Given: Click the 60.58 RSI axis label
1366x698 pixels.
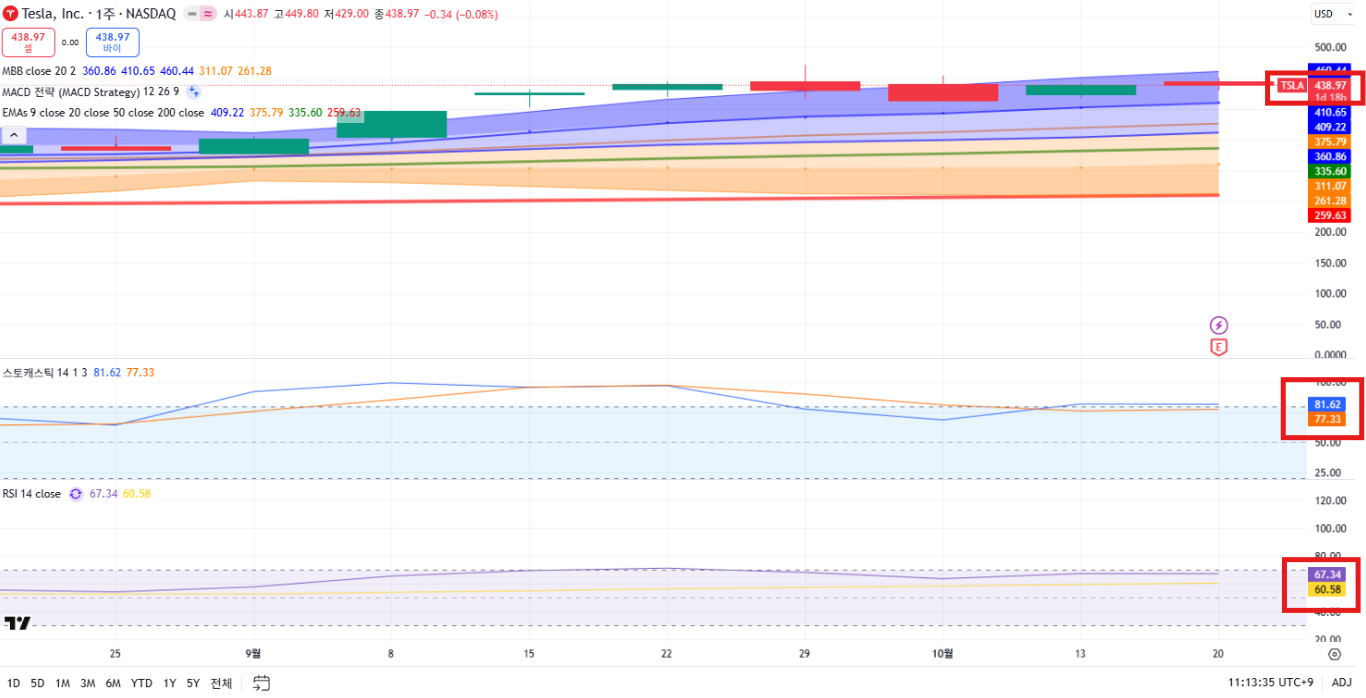Looking at the screenshot, I should tap(1327, 589).
